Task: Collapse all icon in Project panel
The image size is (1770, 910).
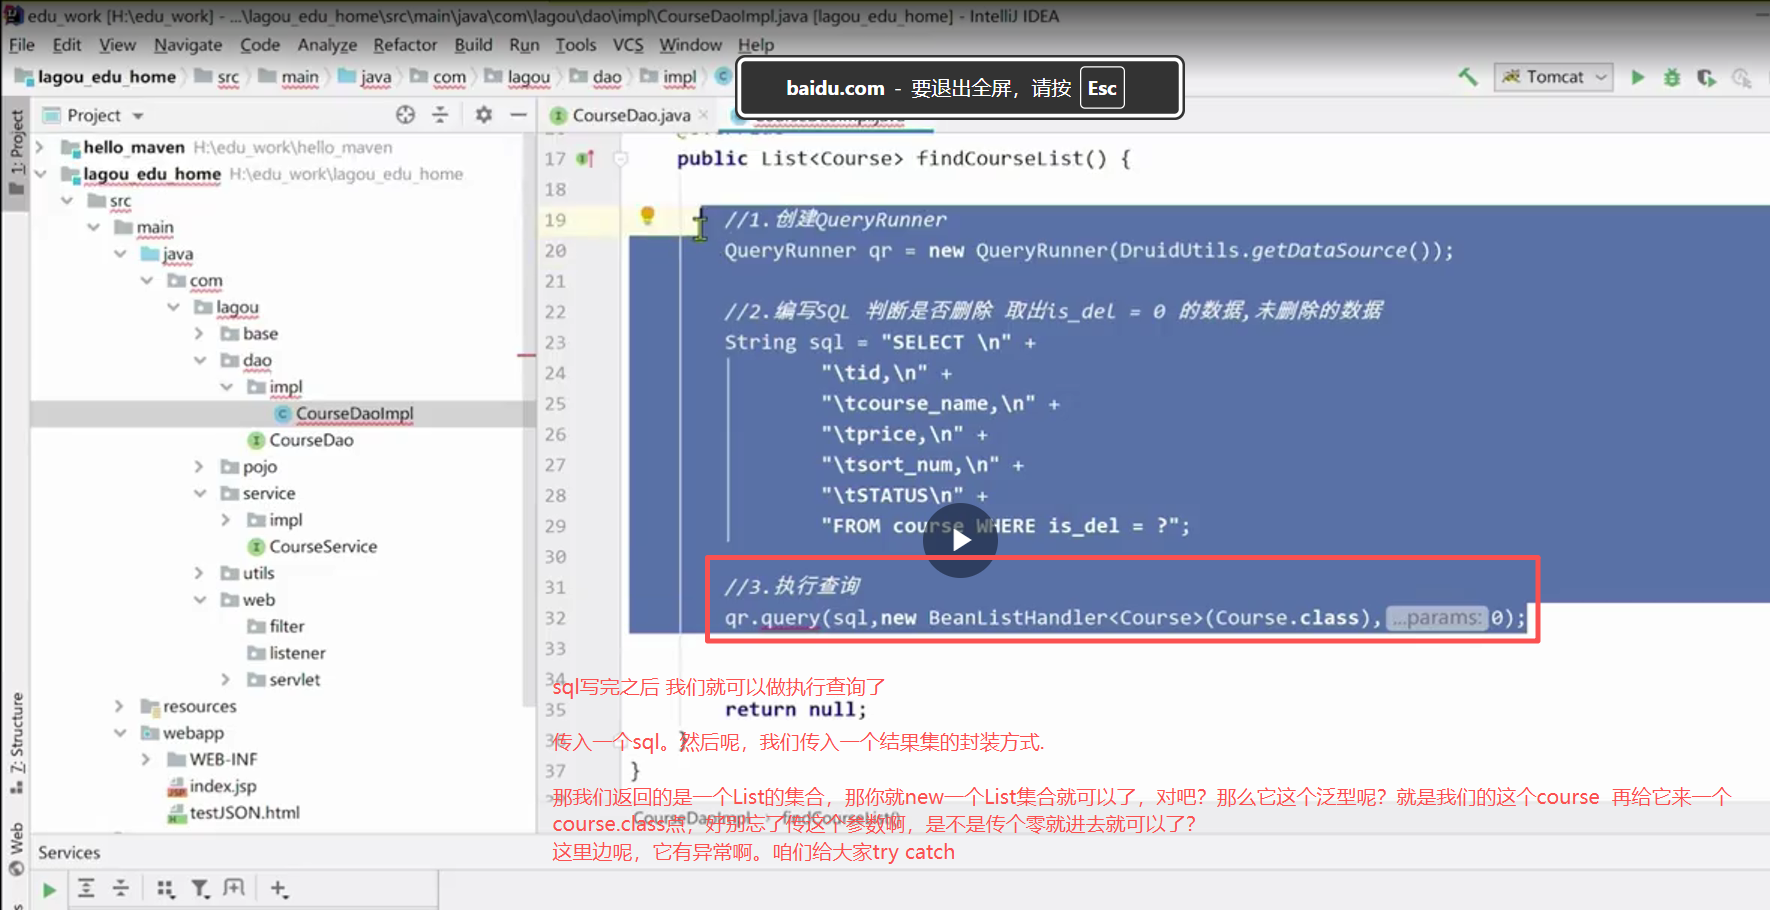Action: [440, 115]
